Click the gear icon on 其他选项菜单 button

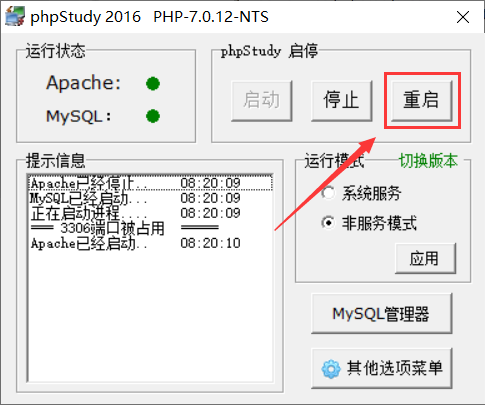pos(331,369)
